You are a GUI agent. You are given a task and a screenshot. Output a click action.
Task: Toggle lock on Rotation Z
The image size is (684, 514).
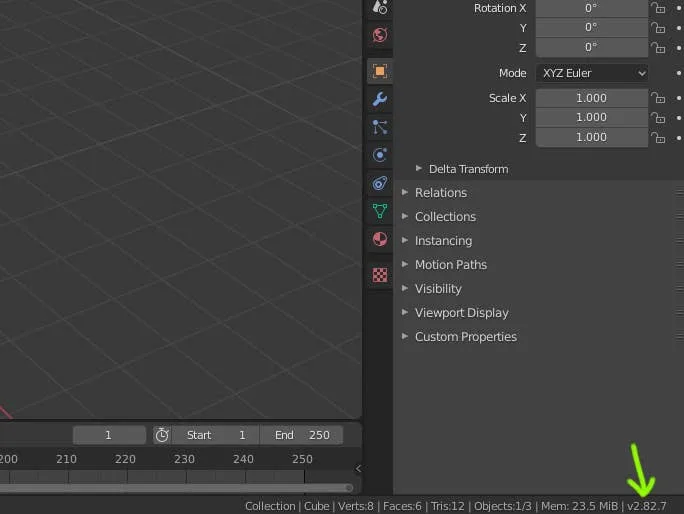[x=658, y=48]
